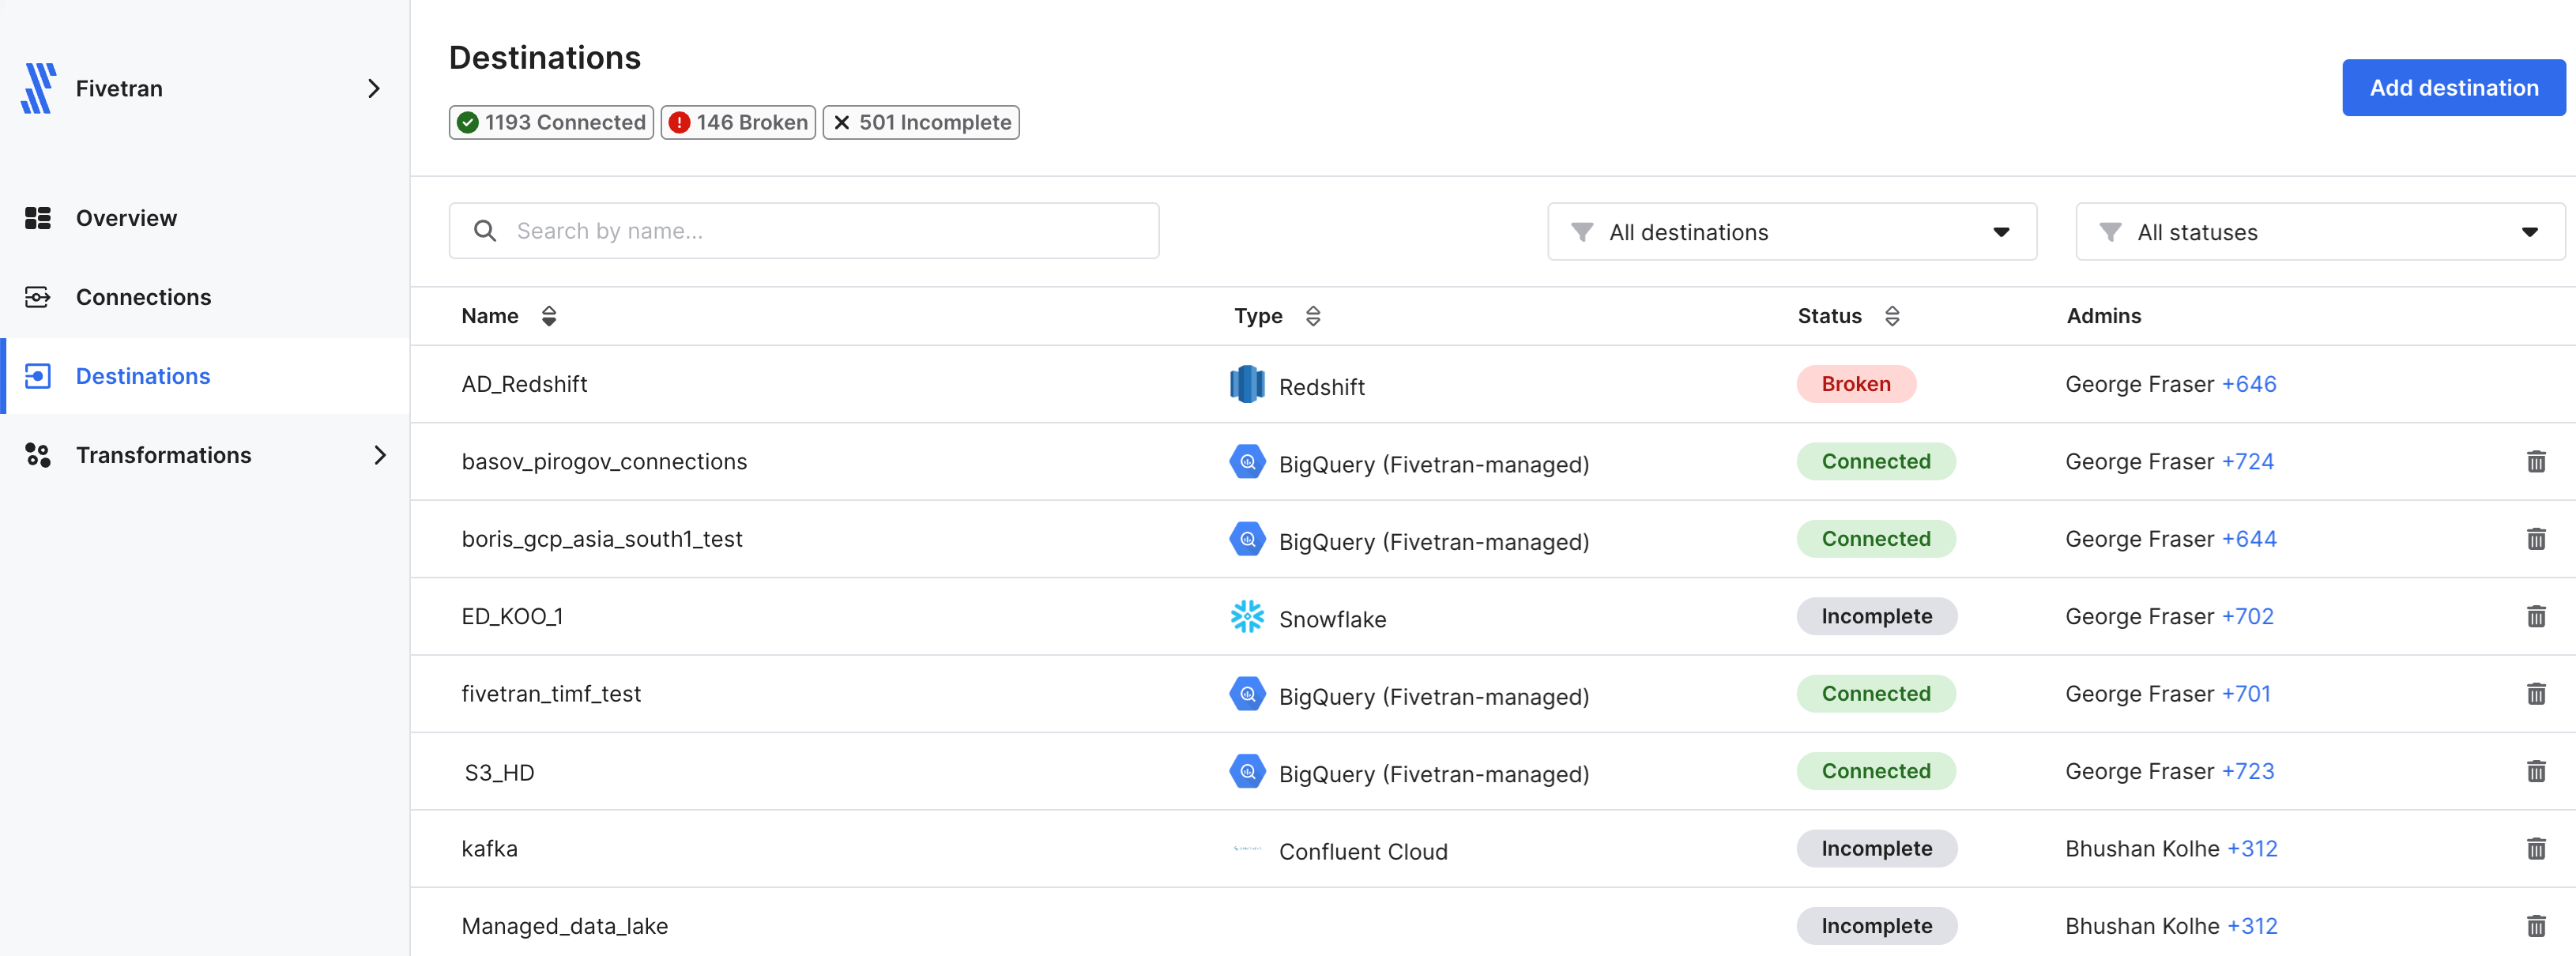Image resolution: width=2576 pixels, height=956 pixels.
Task: Click the Fivetran logo icon
Action: pos(38,88)
